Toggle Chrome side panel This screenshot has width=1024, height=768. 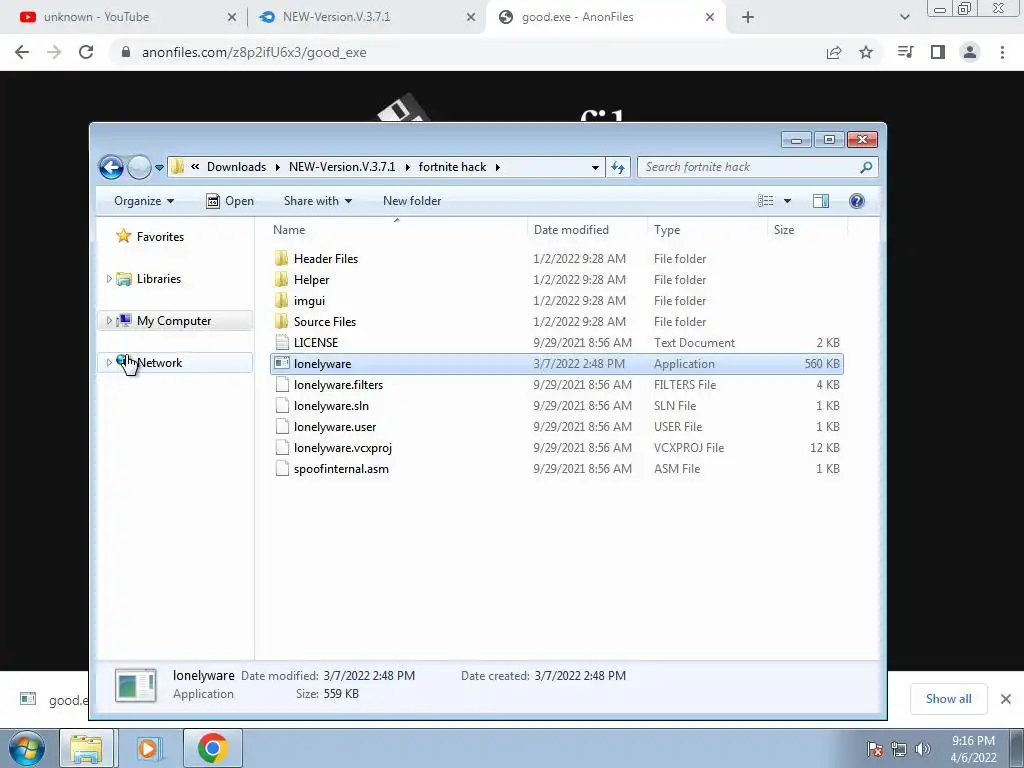[938, 52]
